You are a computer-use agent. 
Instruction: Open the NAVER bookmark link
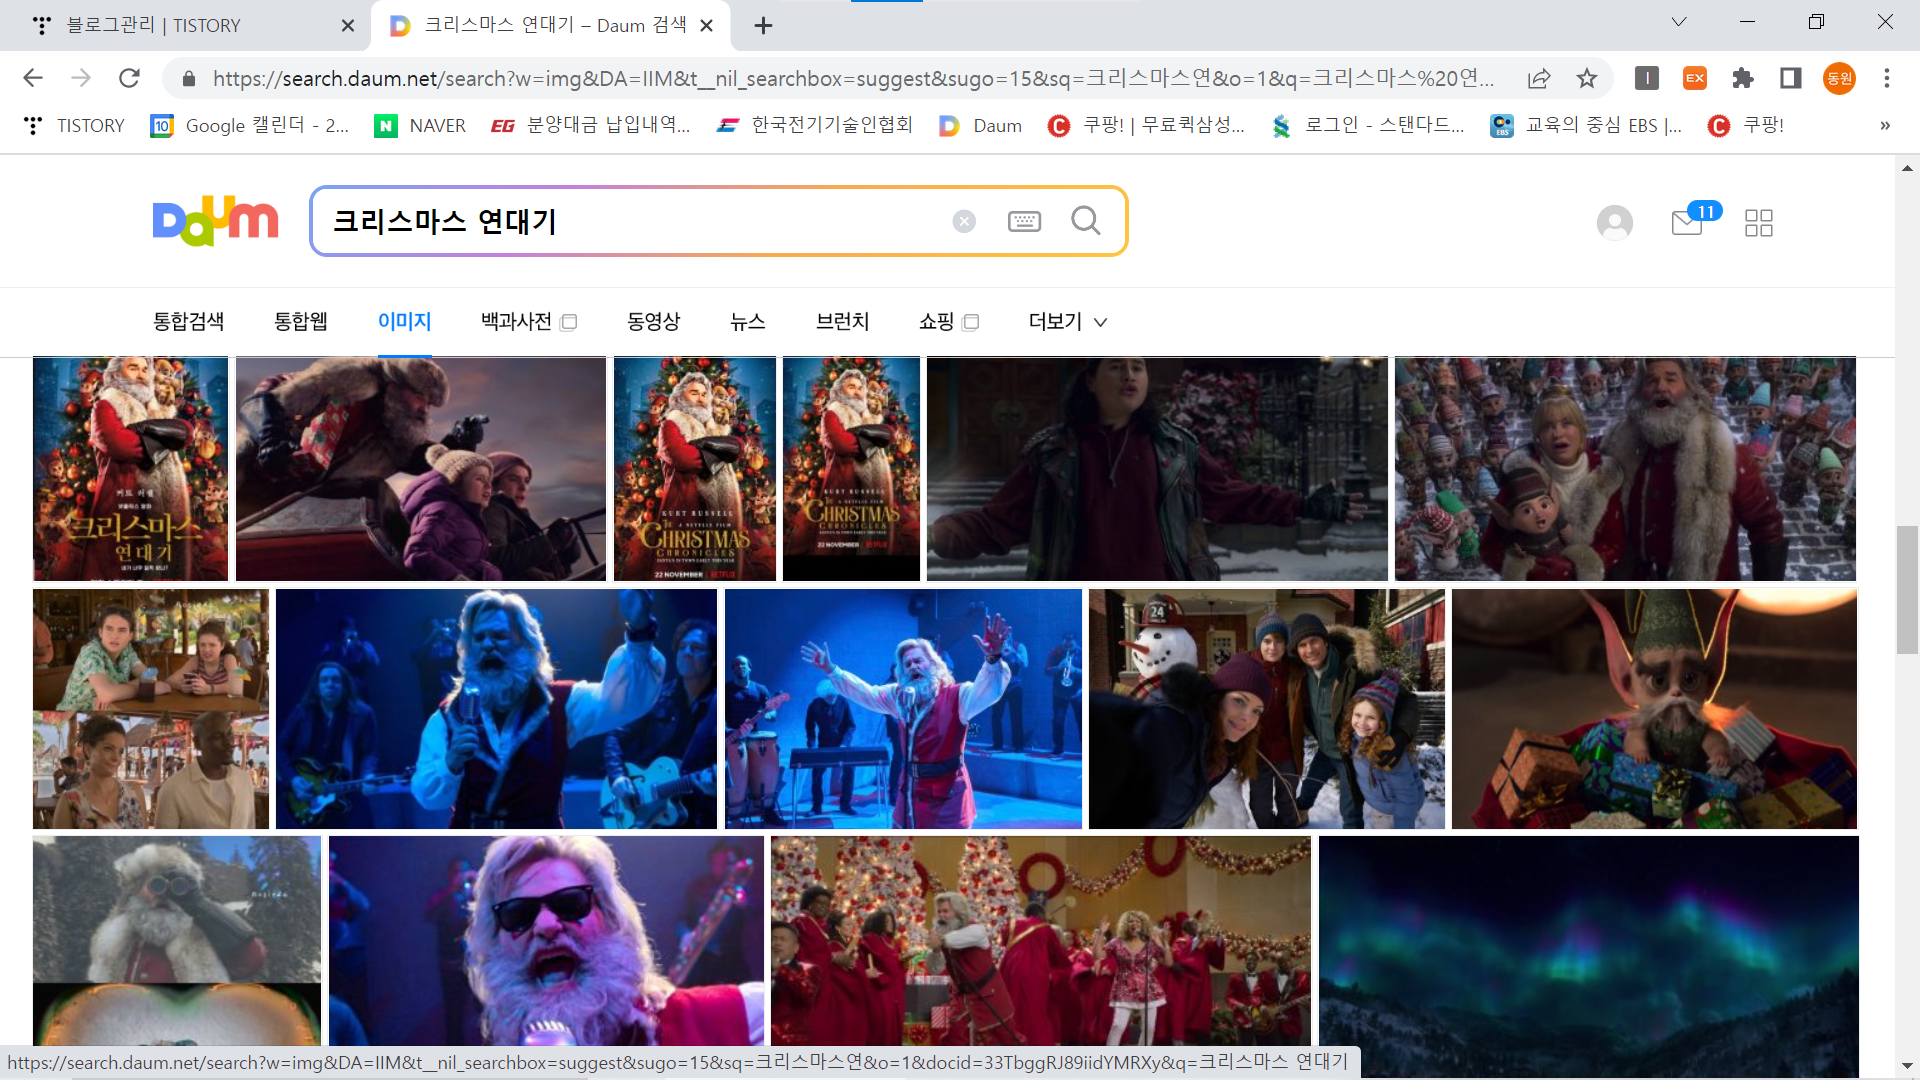[x=420, y=125]
